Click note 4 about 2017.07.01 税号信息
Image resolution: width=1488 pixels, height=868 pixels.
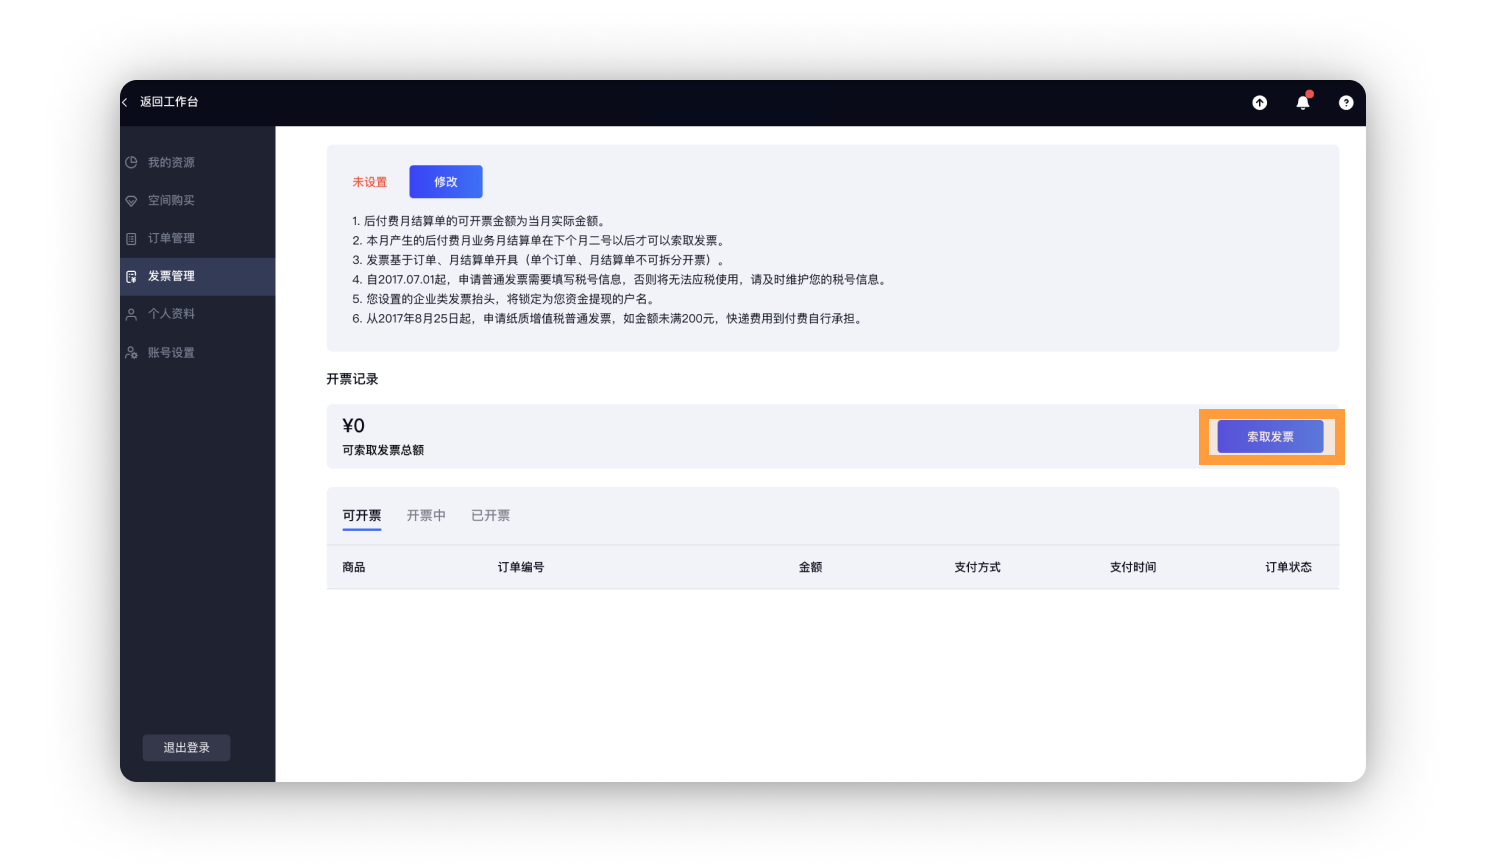point(620,279)
